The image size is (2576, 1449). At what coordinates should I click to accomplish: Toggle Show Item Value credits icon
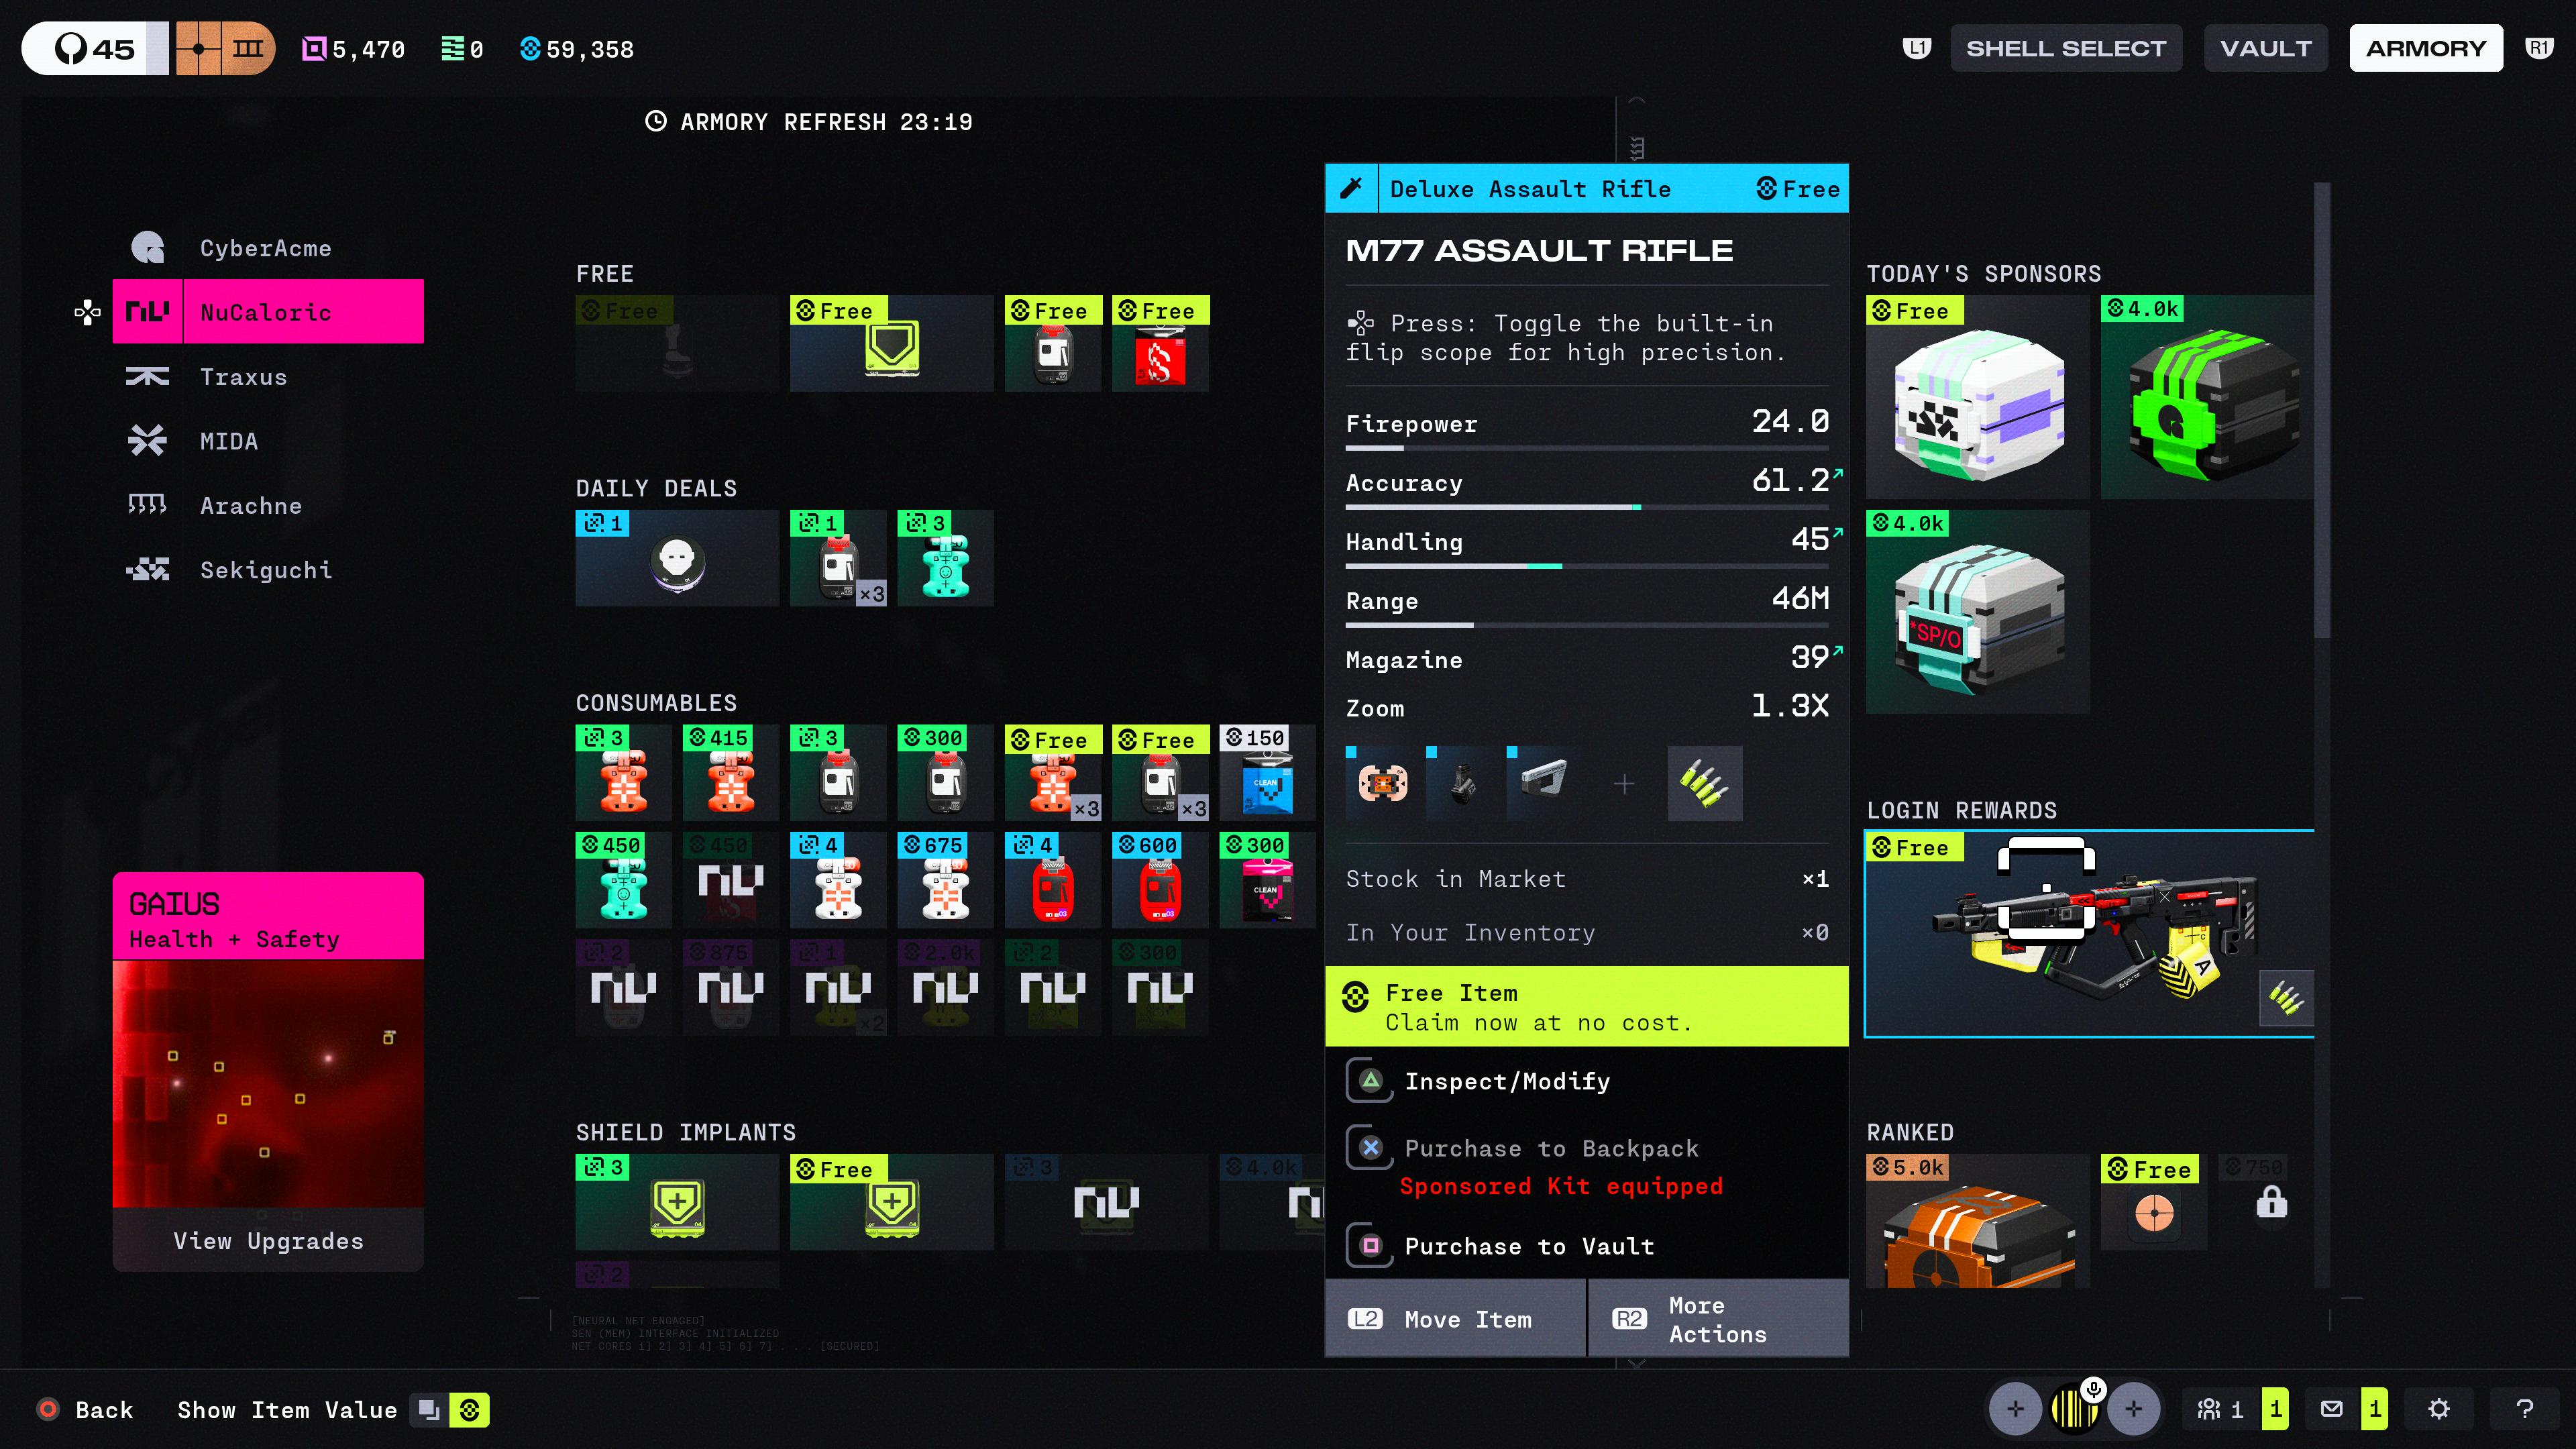coord(469,1410)
